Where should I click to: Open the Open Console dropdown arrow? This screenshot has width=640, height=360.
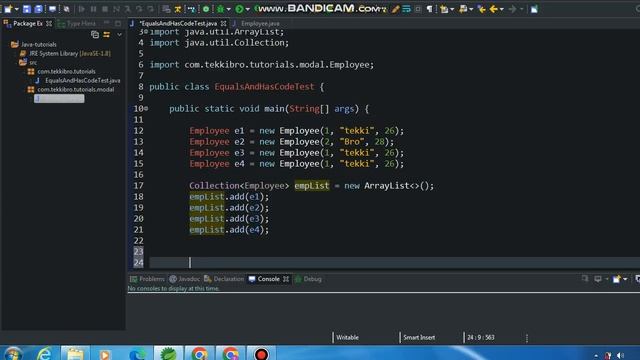point(625,279)
